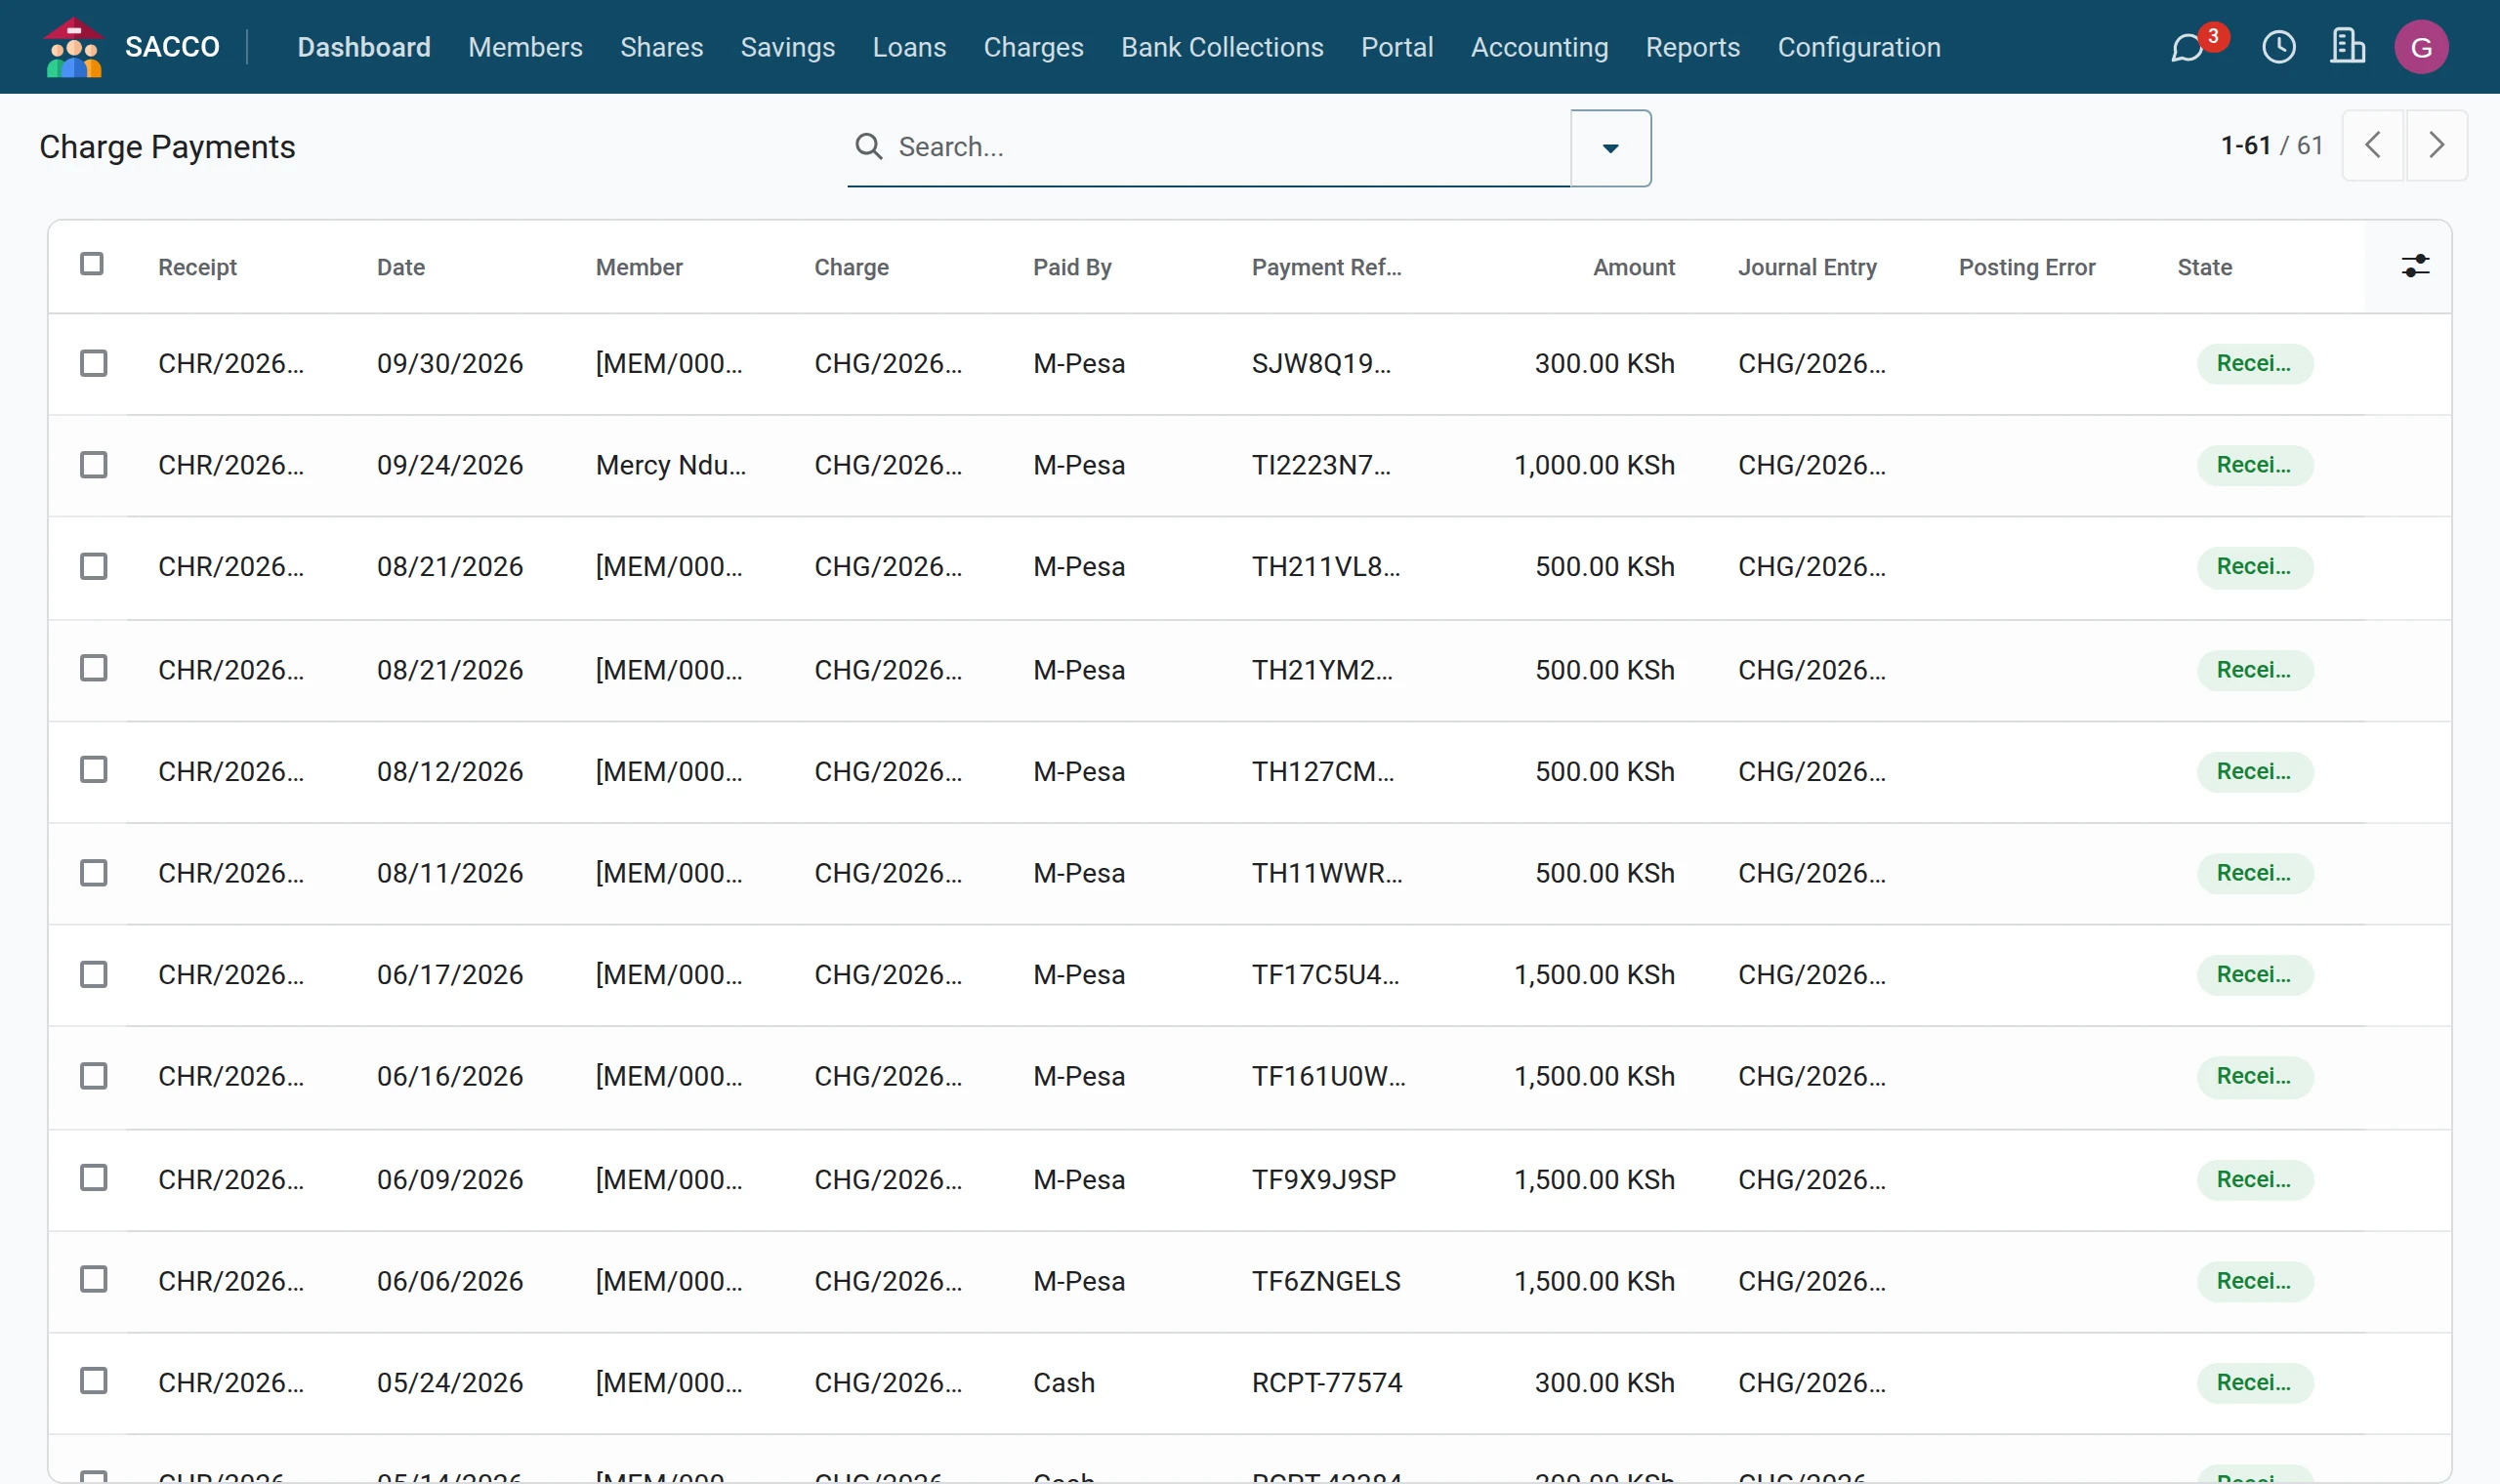Select the row dated 08/12/2026
Screen dimensions: 2500x1484
(x=94, y=770)
